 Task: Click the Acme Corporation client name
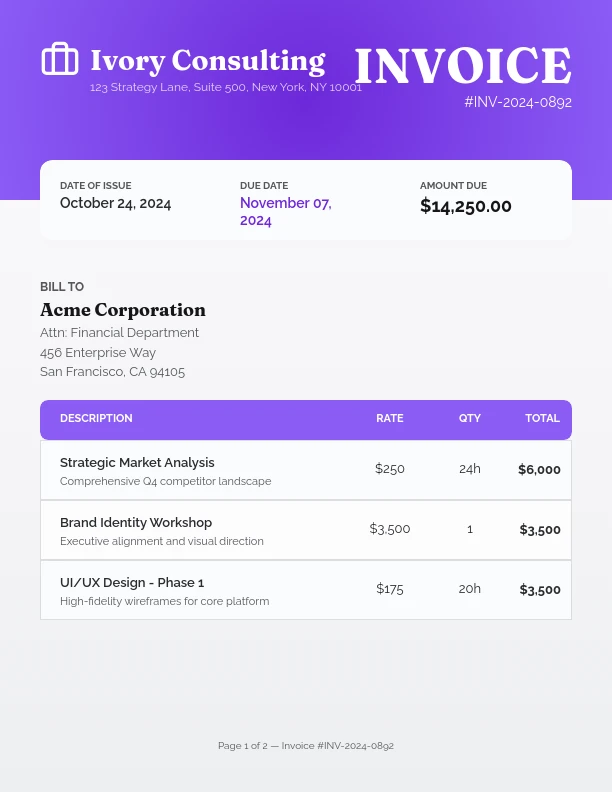(x=123, y=310)
